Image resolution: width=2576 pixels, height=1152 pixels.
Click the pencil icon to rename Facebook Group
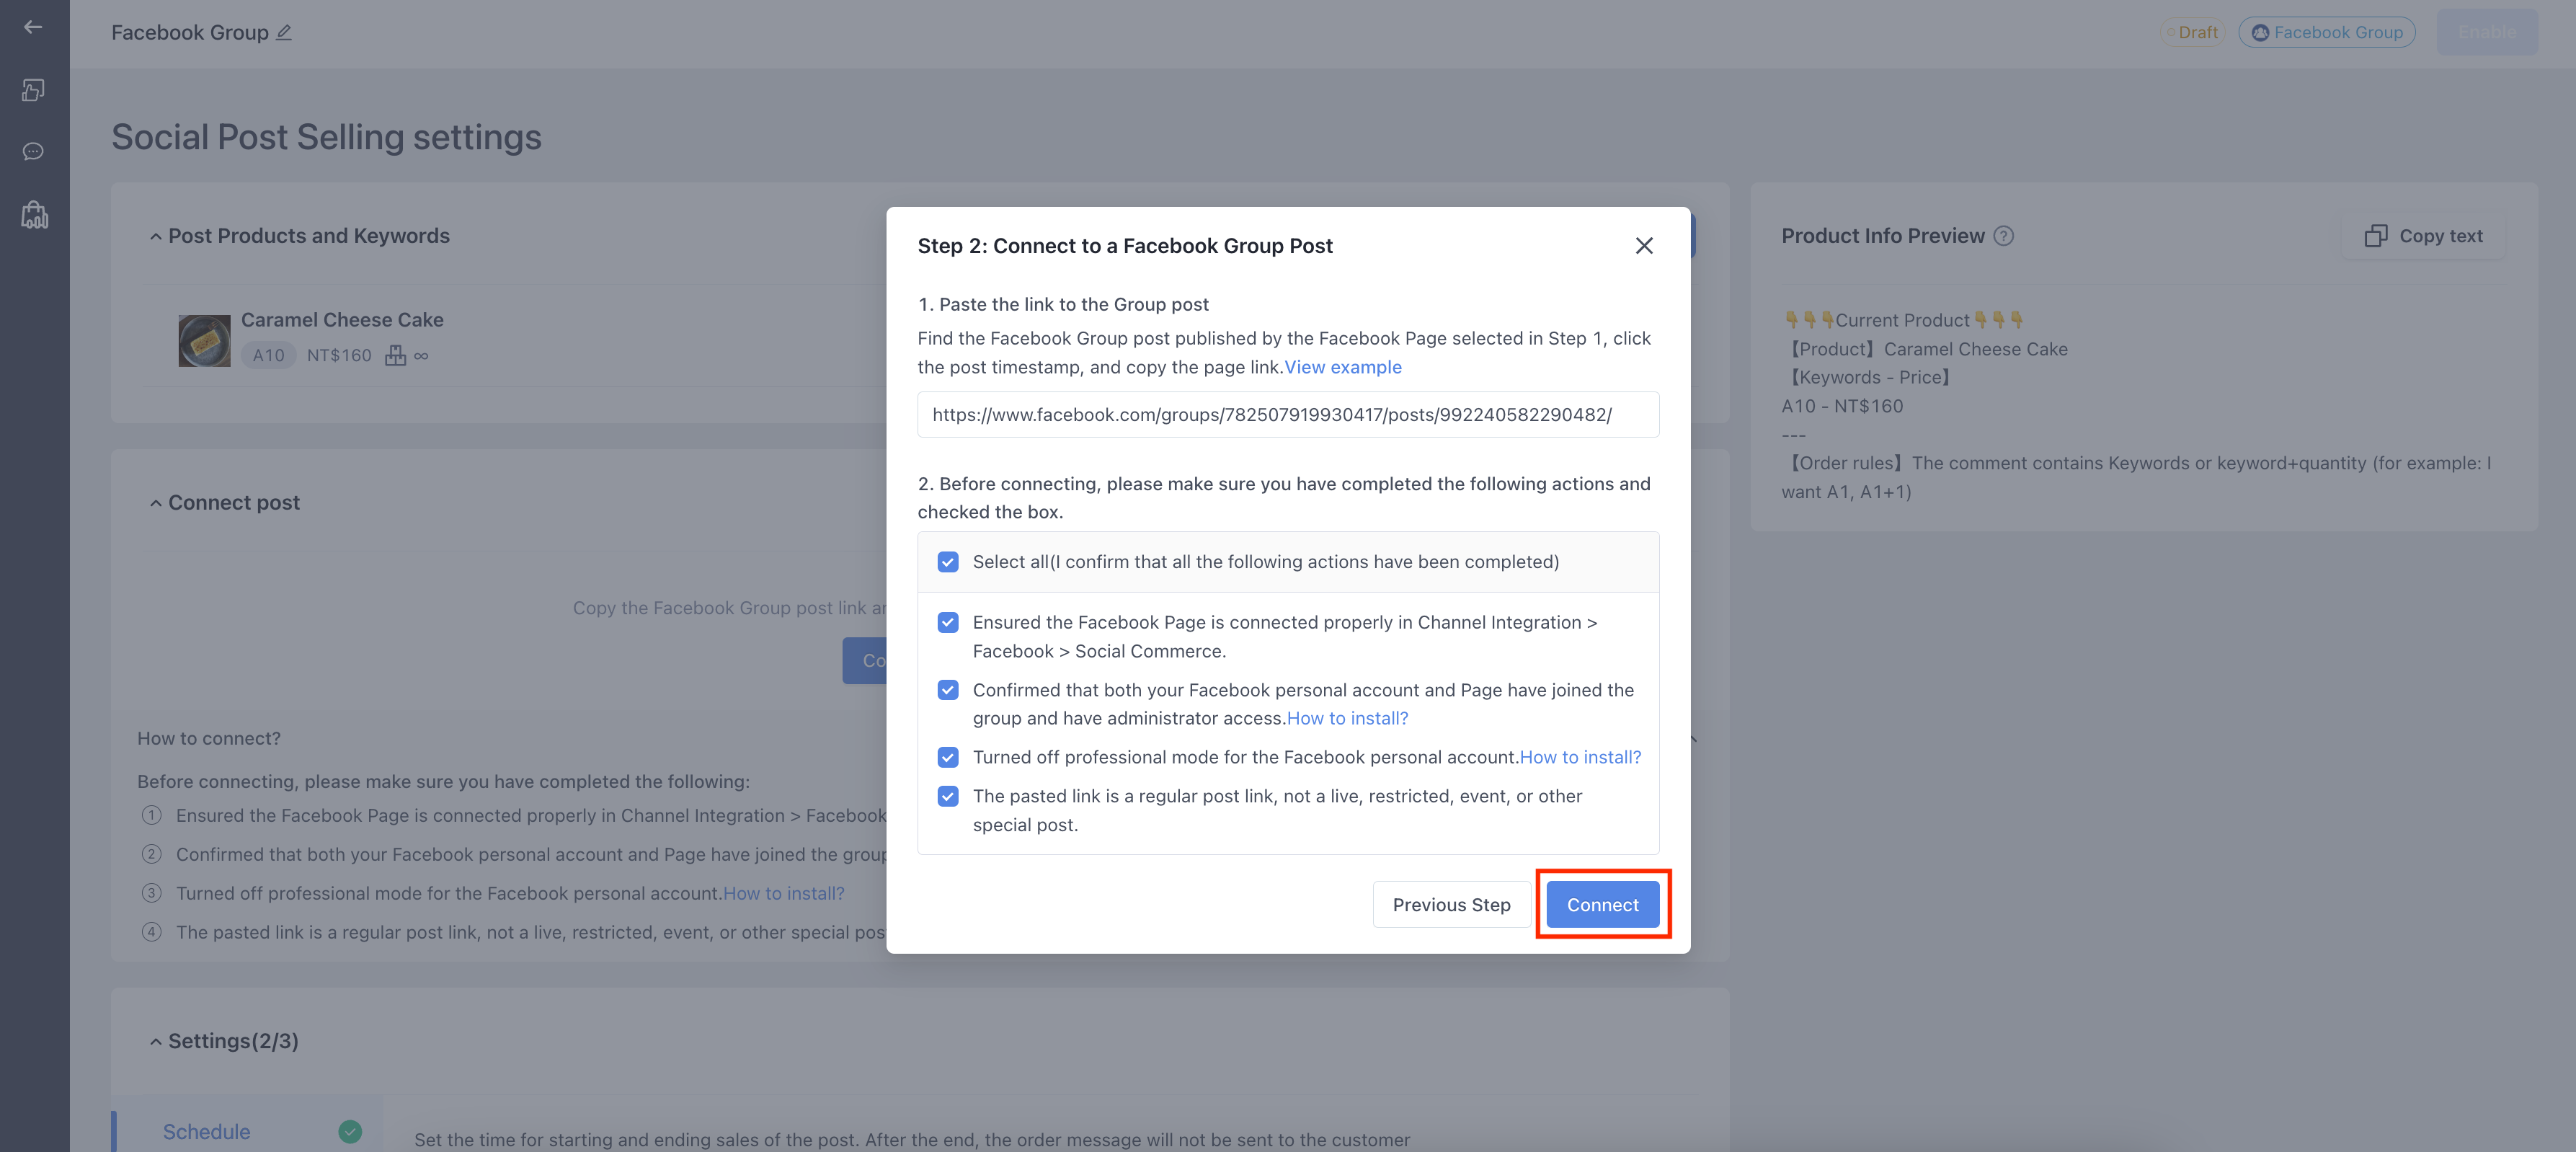[284, 32]
